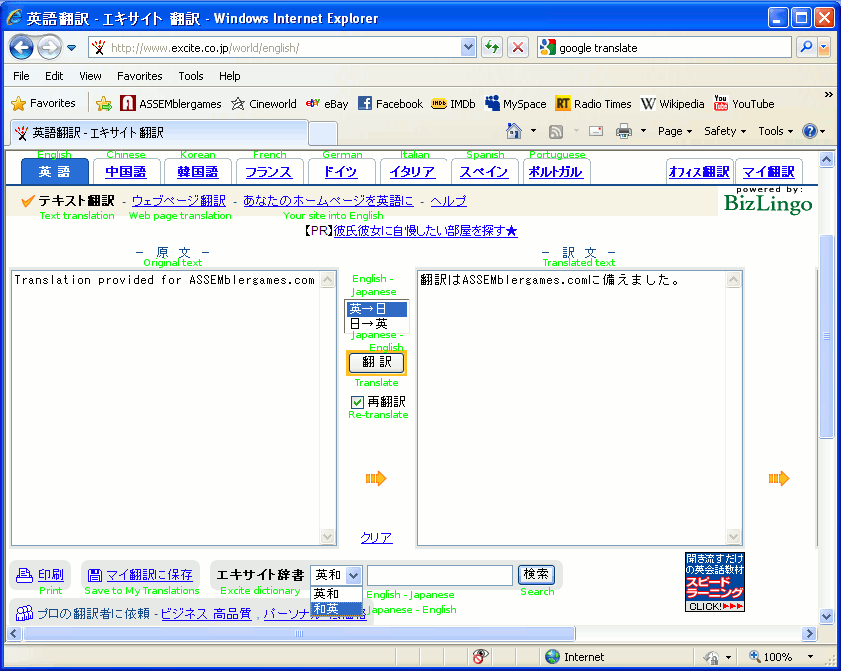
Task: Switch to the Portuguese ポルトガル tab
Action: pos(556,172)
